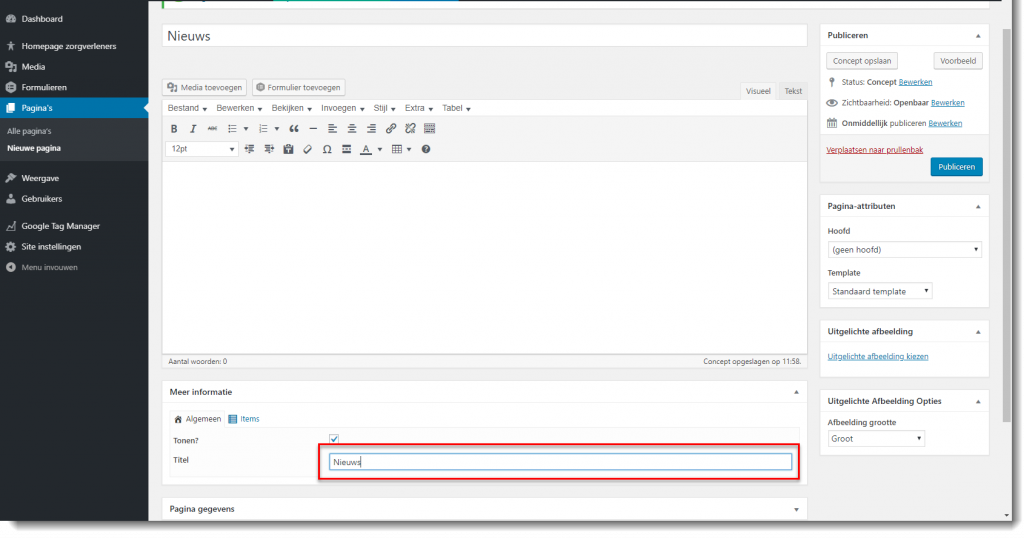Open Dashboard in the sidebar
This screenshot has width=1024, height=539.
coord(42,19)
